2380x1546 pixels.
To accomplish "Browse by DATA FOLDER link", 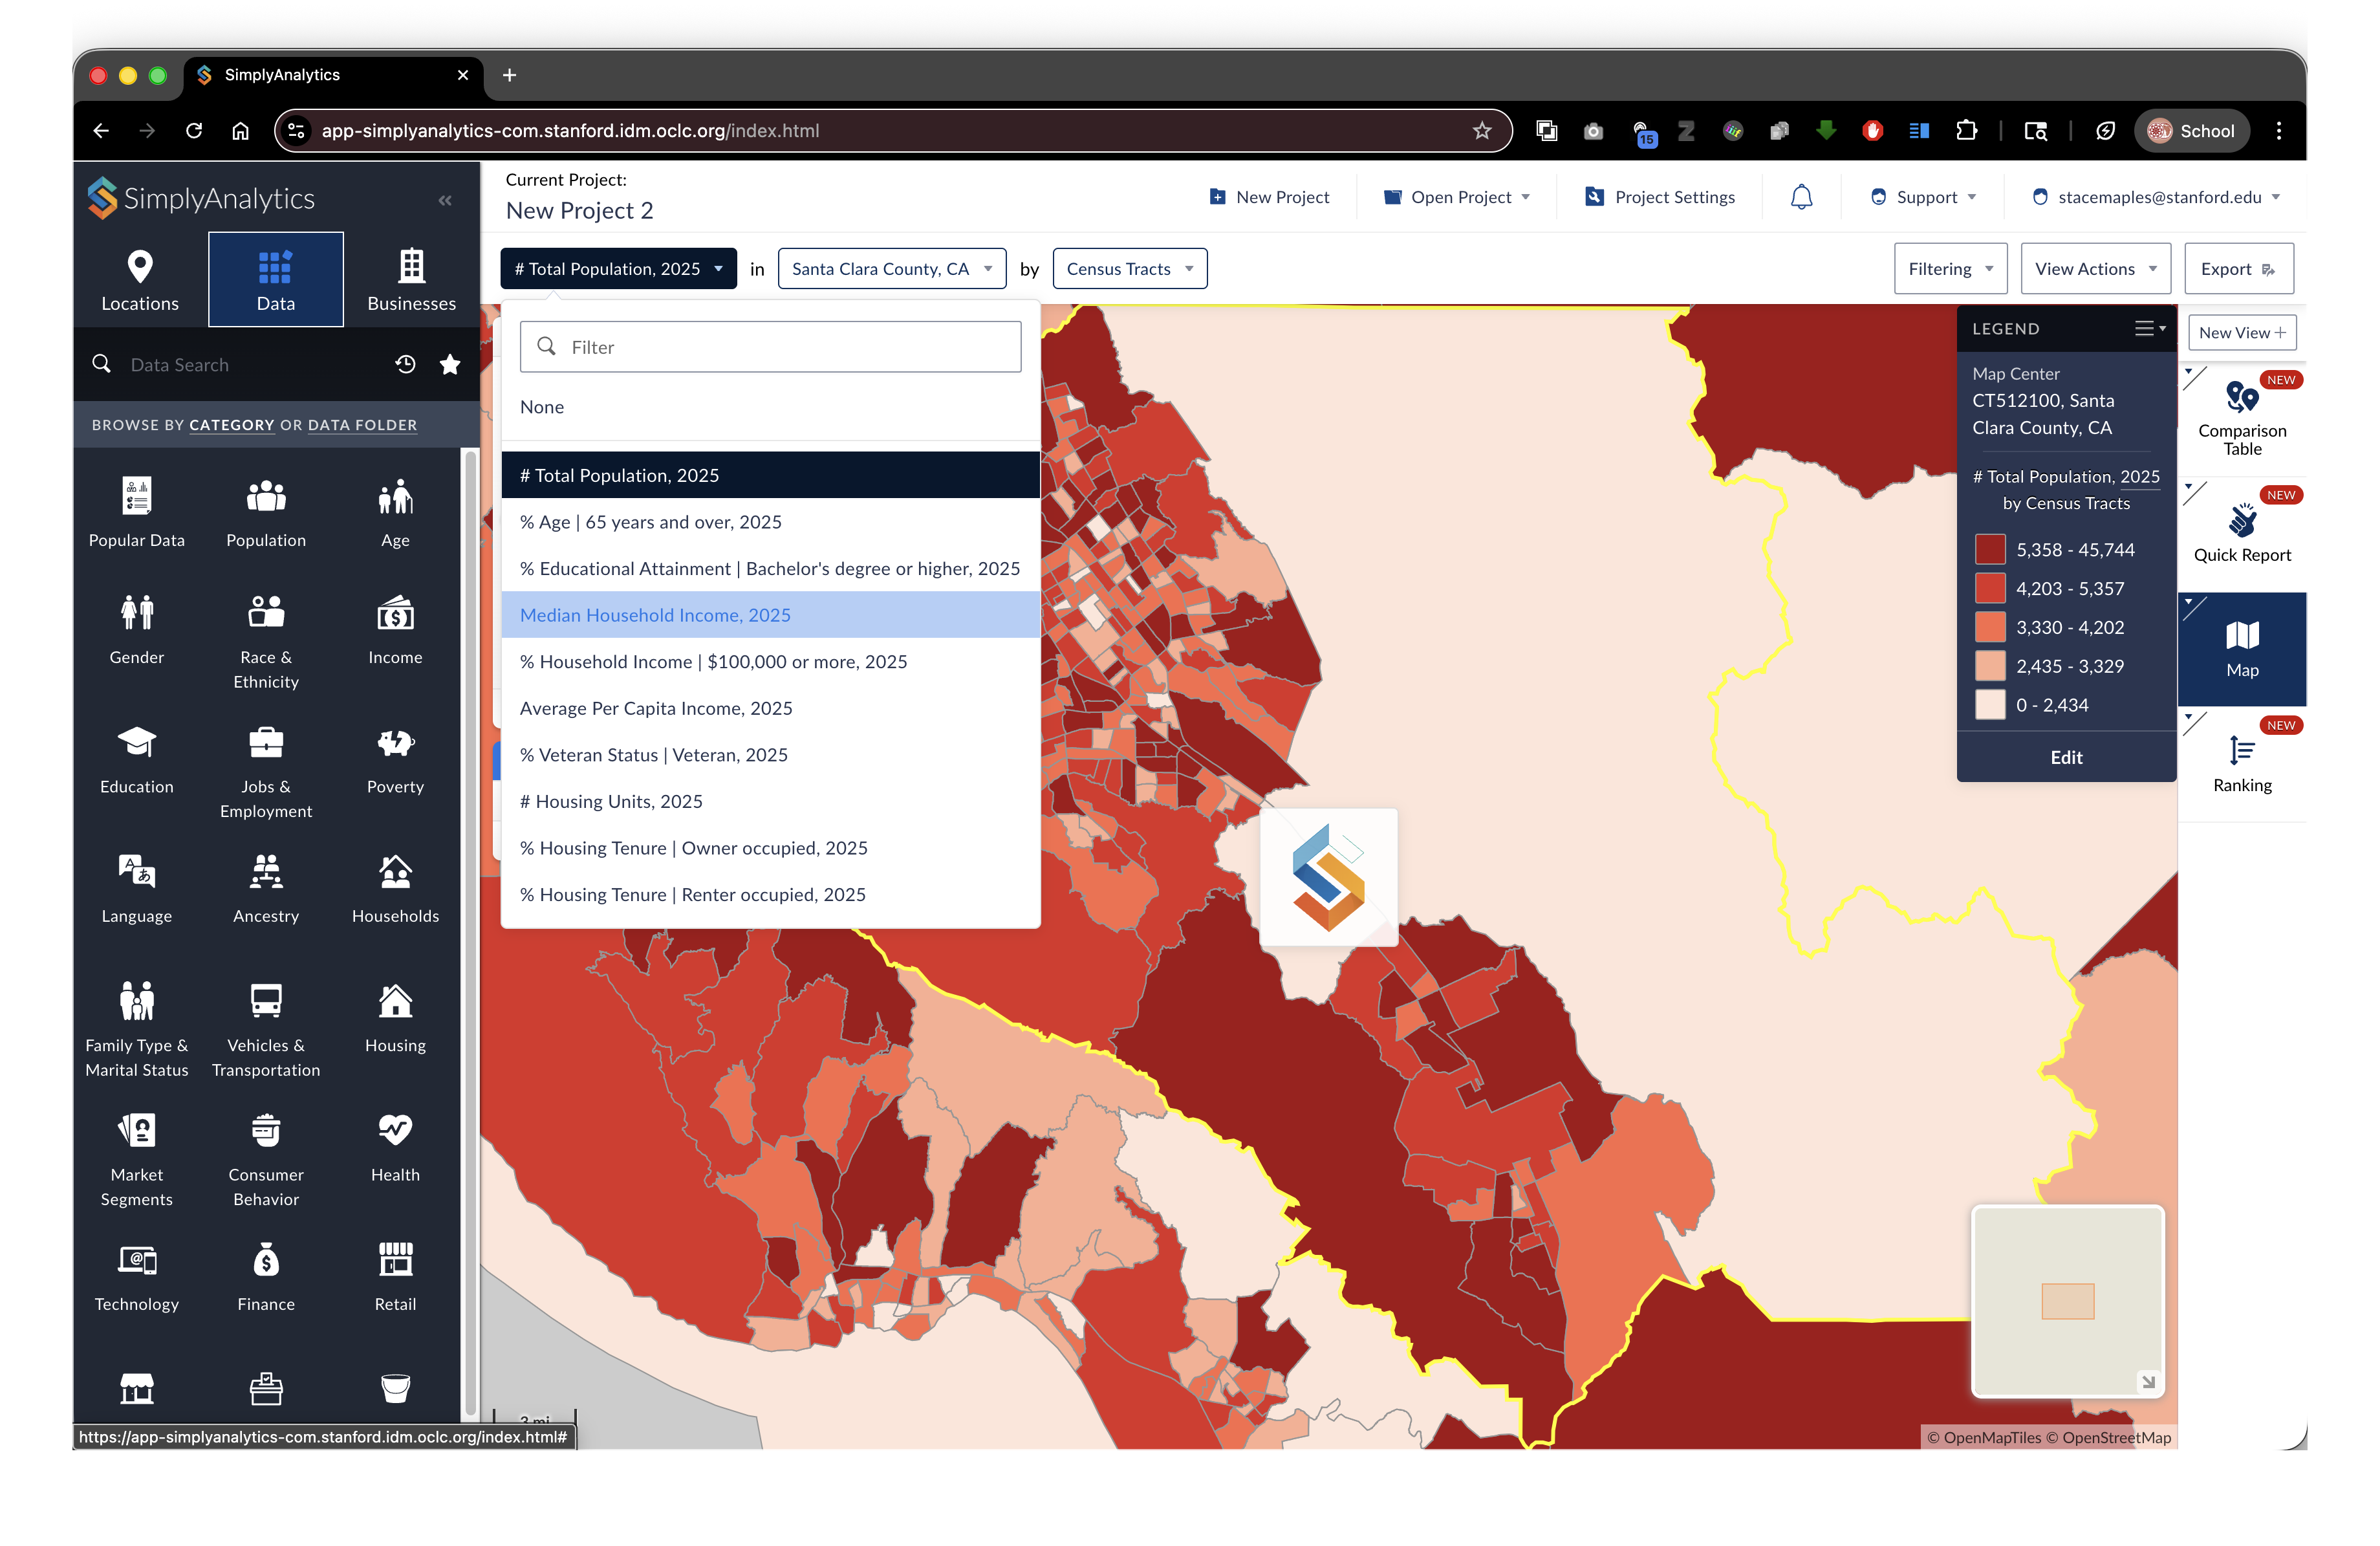I will [x=362, y=425].
